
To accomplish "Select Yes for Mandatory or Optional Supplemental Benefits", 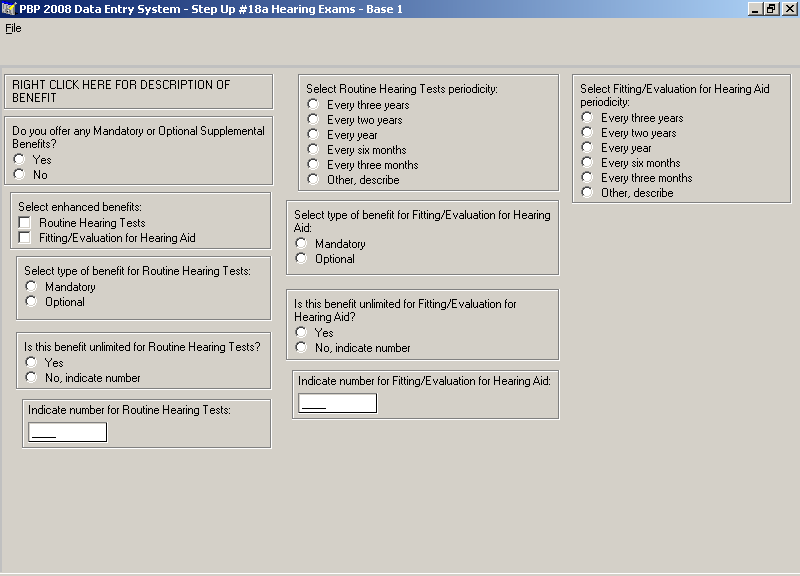I will tap(19, 159).
